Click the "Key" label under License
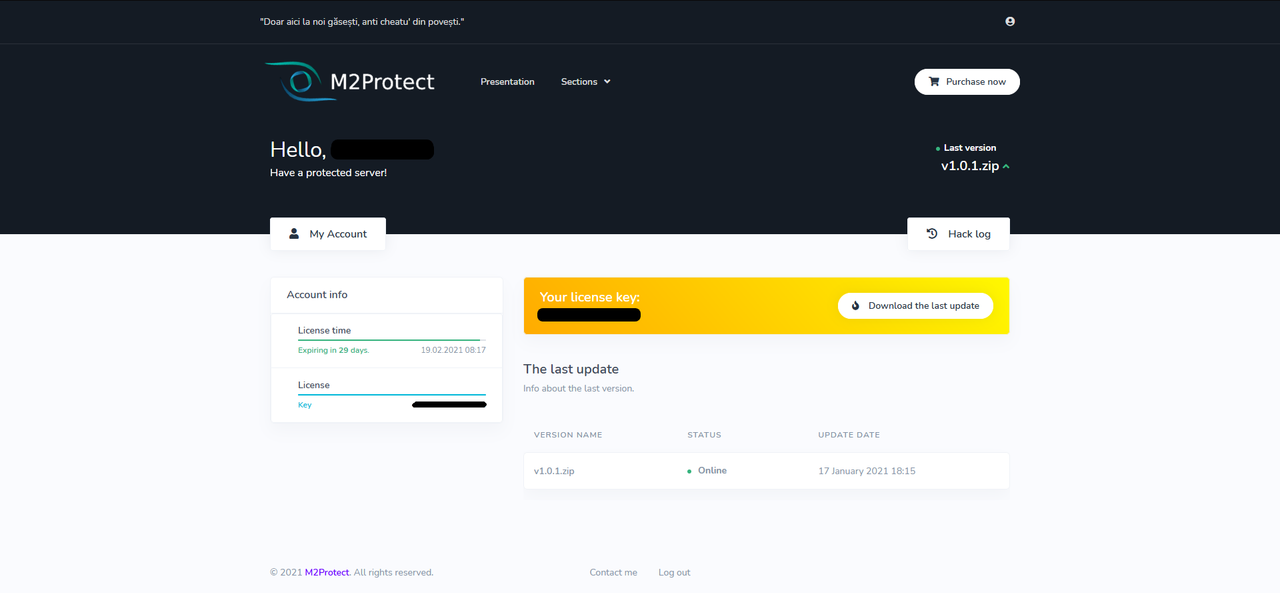 pyautogui.click(x=305, y=405)
